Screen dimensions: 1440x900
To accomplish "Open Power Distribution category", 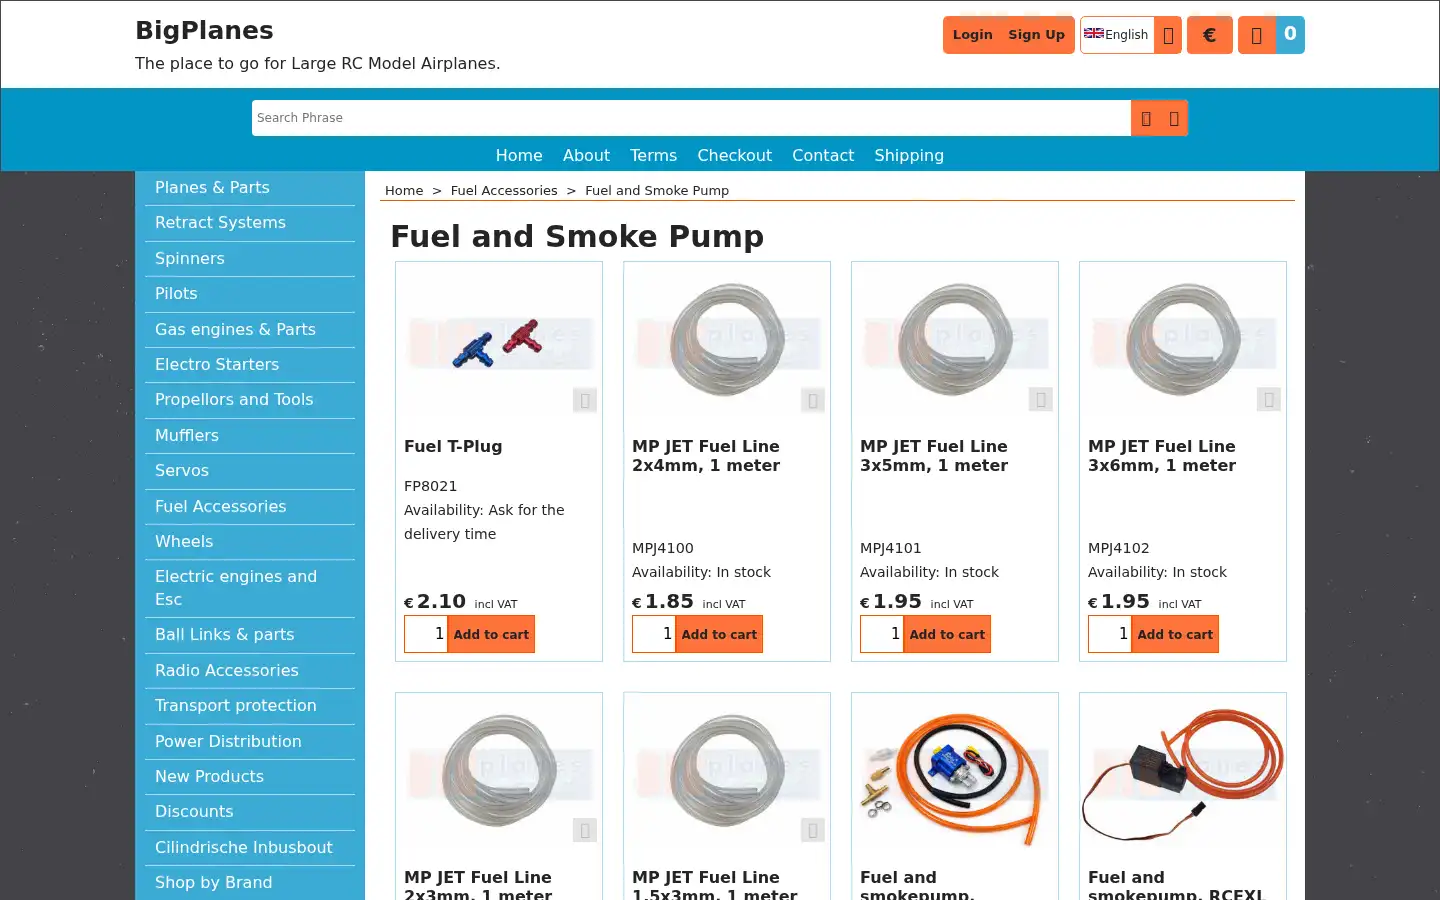I will (250, 742).
